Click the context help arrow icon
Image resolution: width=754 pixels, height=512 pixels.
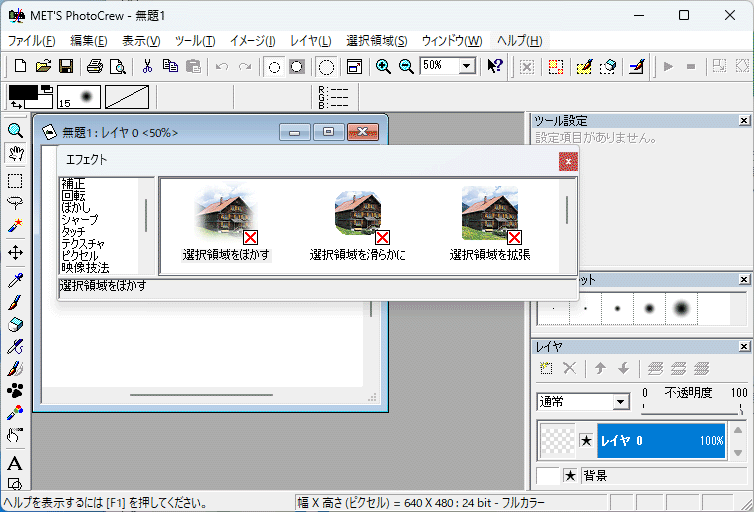[x=494, y=66]
